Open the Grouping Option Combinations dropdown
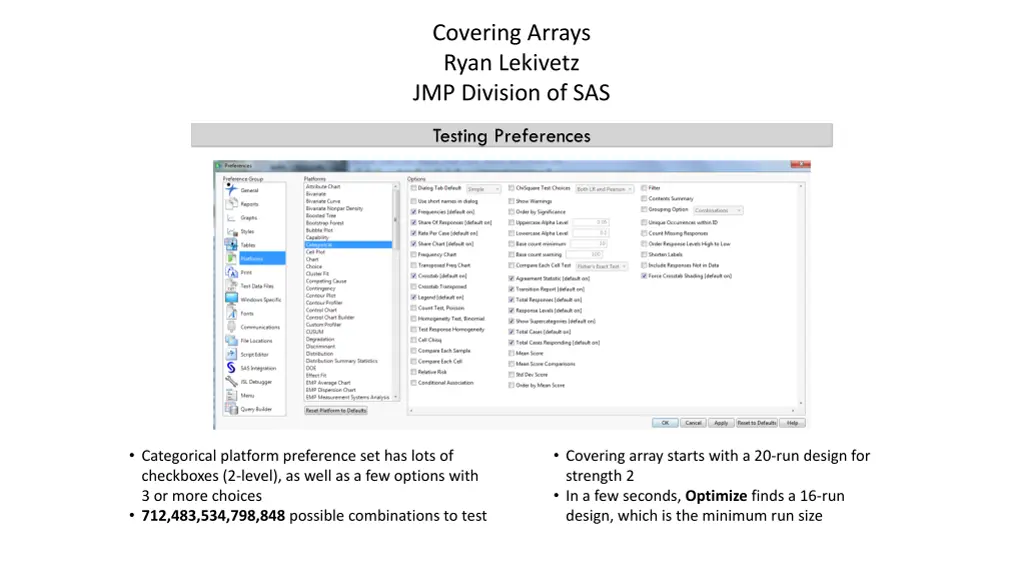The image size is (1024, 576). pyautogui.click(x=718, y=210)
